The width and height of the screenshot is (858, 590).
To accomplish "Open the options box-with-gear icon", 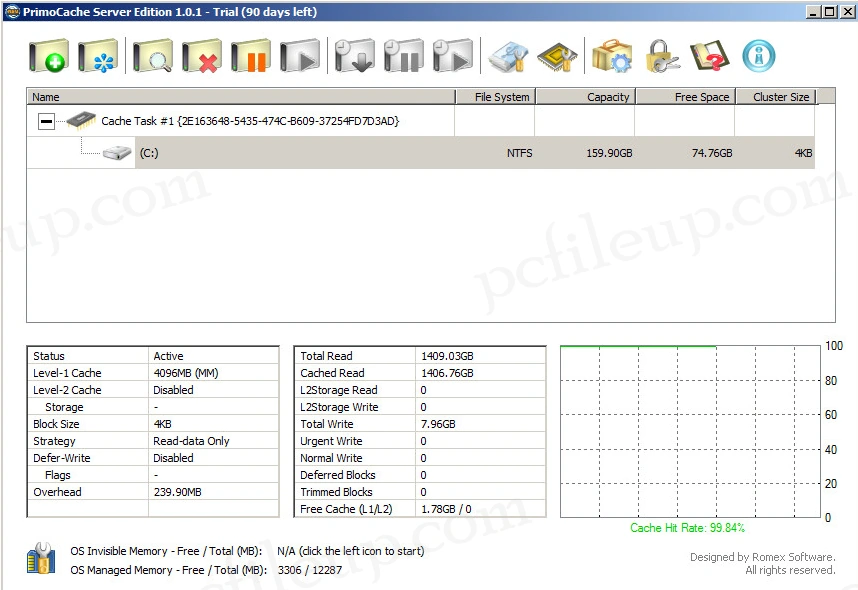I will pos(611,56).
